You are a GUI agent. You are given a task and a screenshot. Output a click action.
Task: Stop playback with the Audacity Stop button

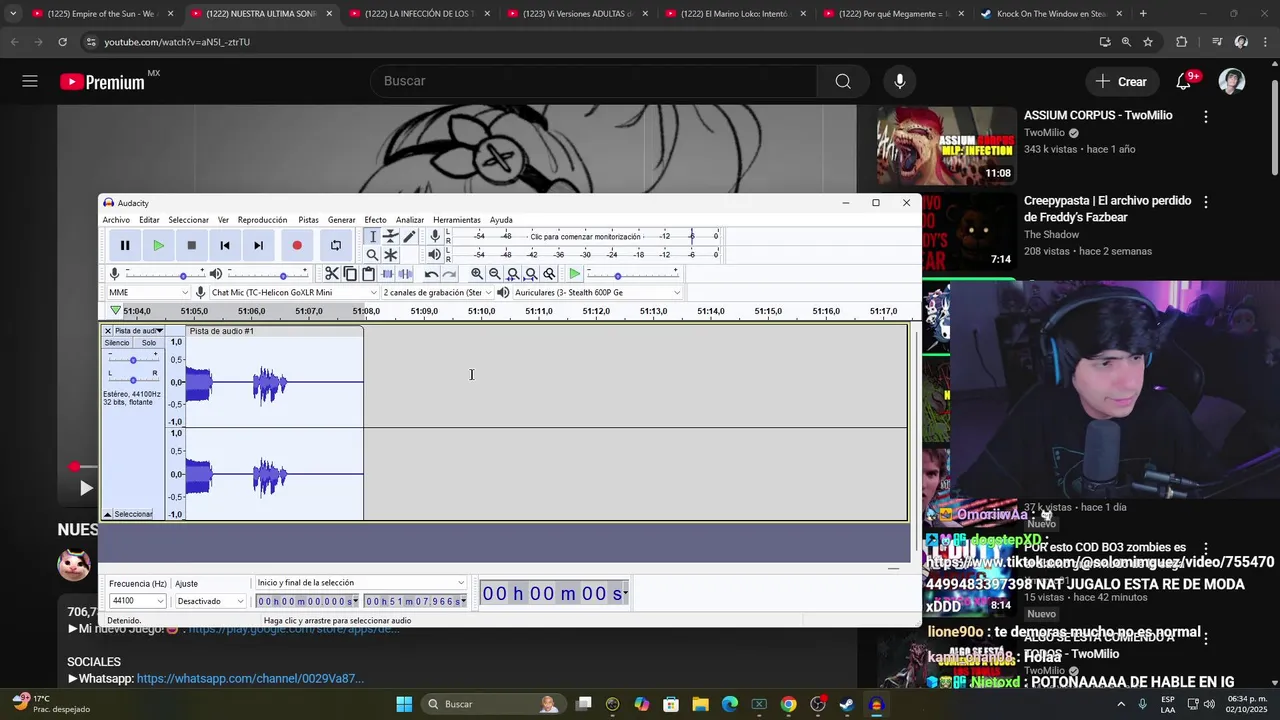pos(191,245)
